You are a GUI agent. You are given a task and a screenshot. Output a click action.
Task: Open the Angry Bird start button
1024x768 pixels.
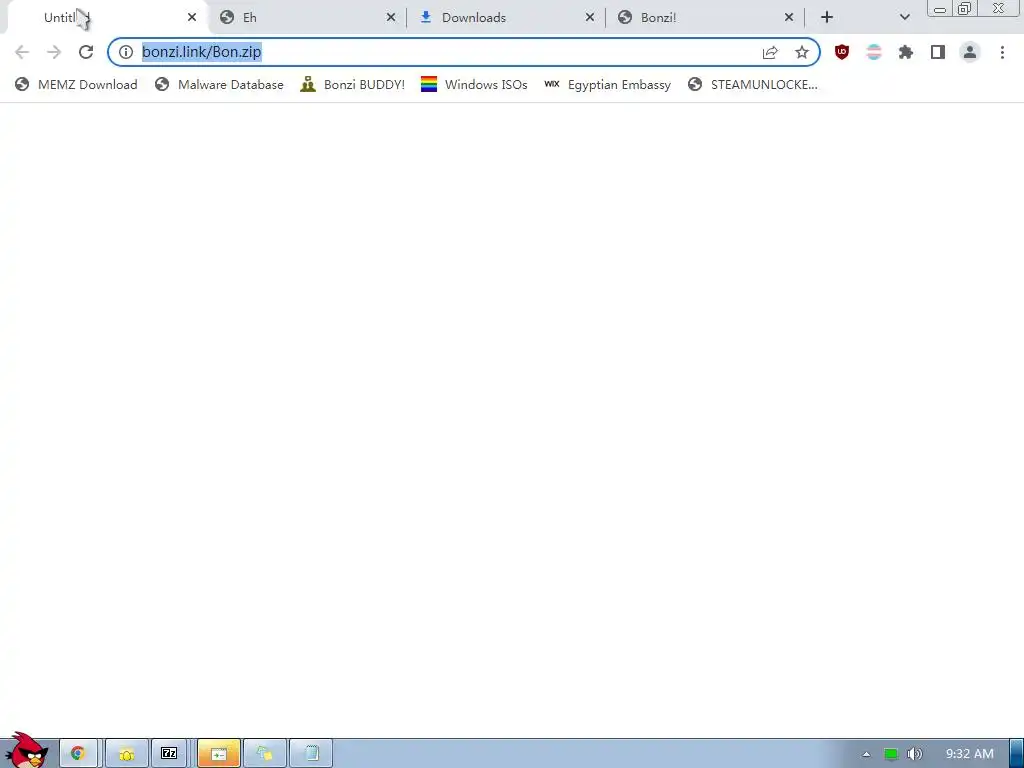tap(27, 750)
